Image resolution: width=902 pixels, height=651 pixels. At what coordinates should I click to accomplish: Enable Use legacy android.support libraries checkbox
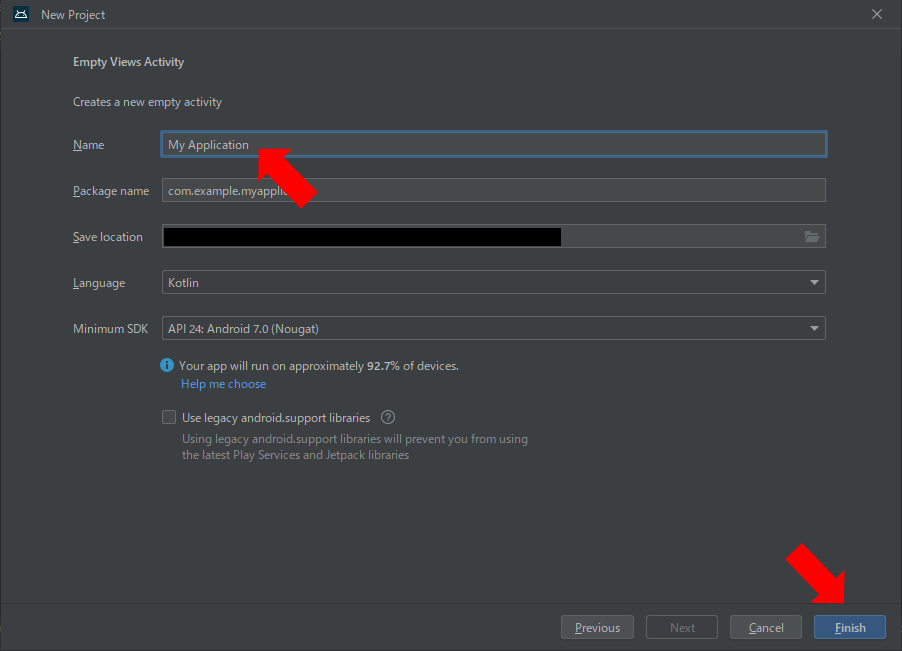tap(169, 417)
